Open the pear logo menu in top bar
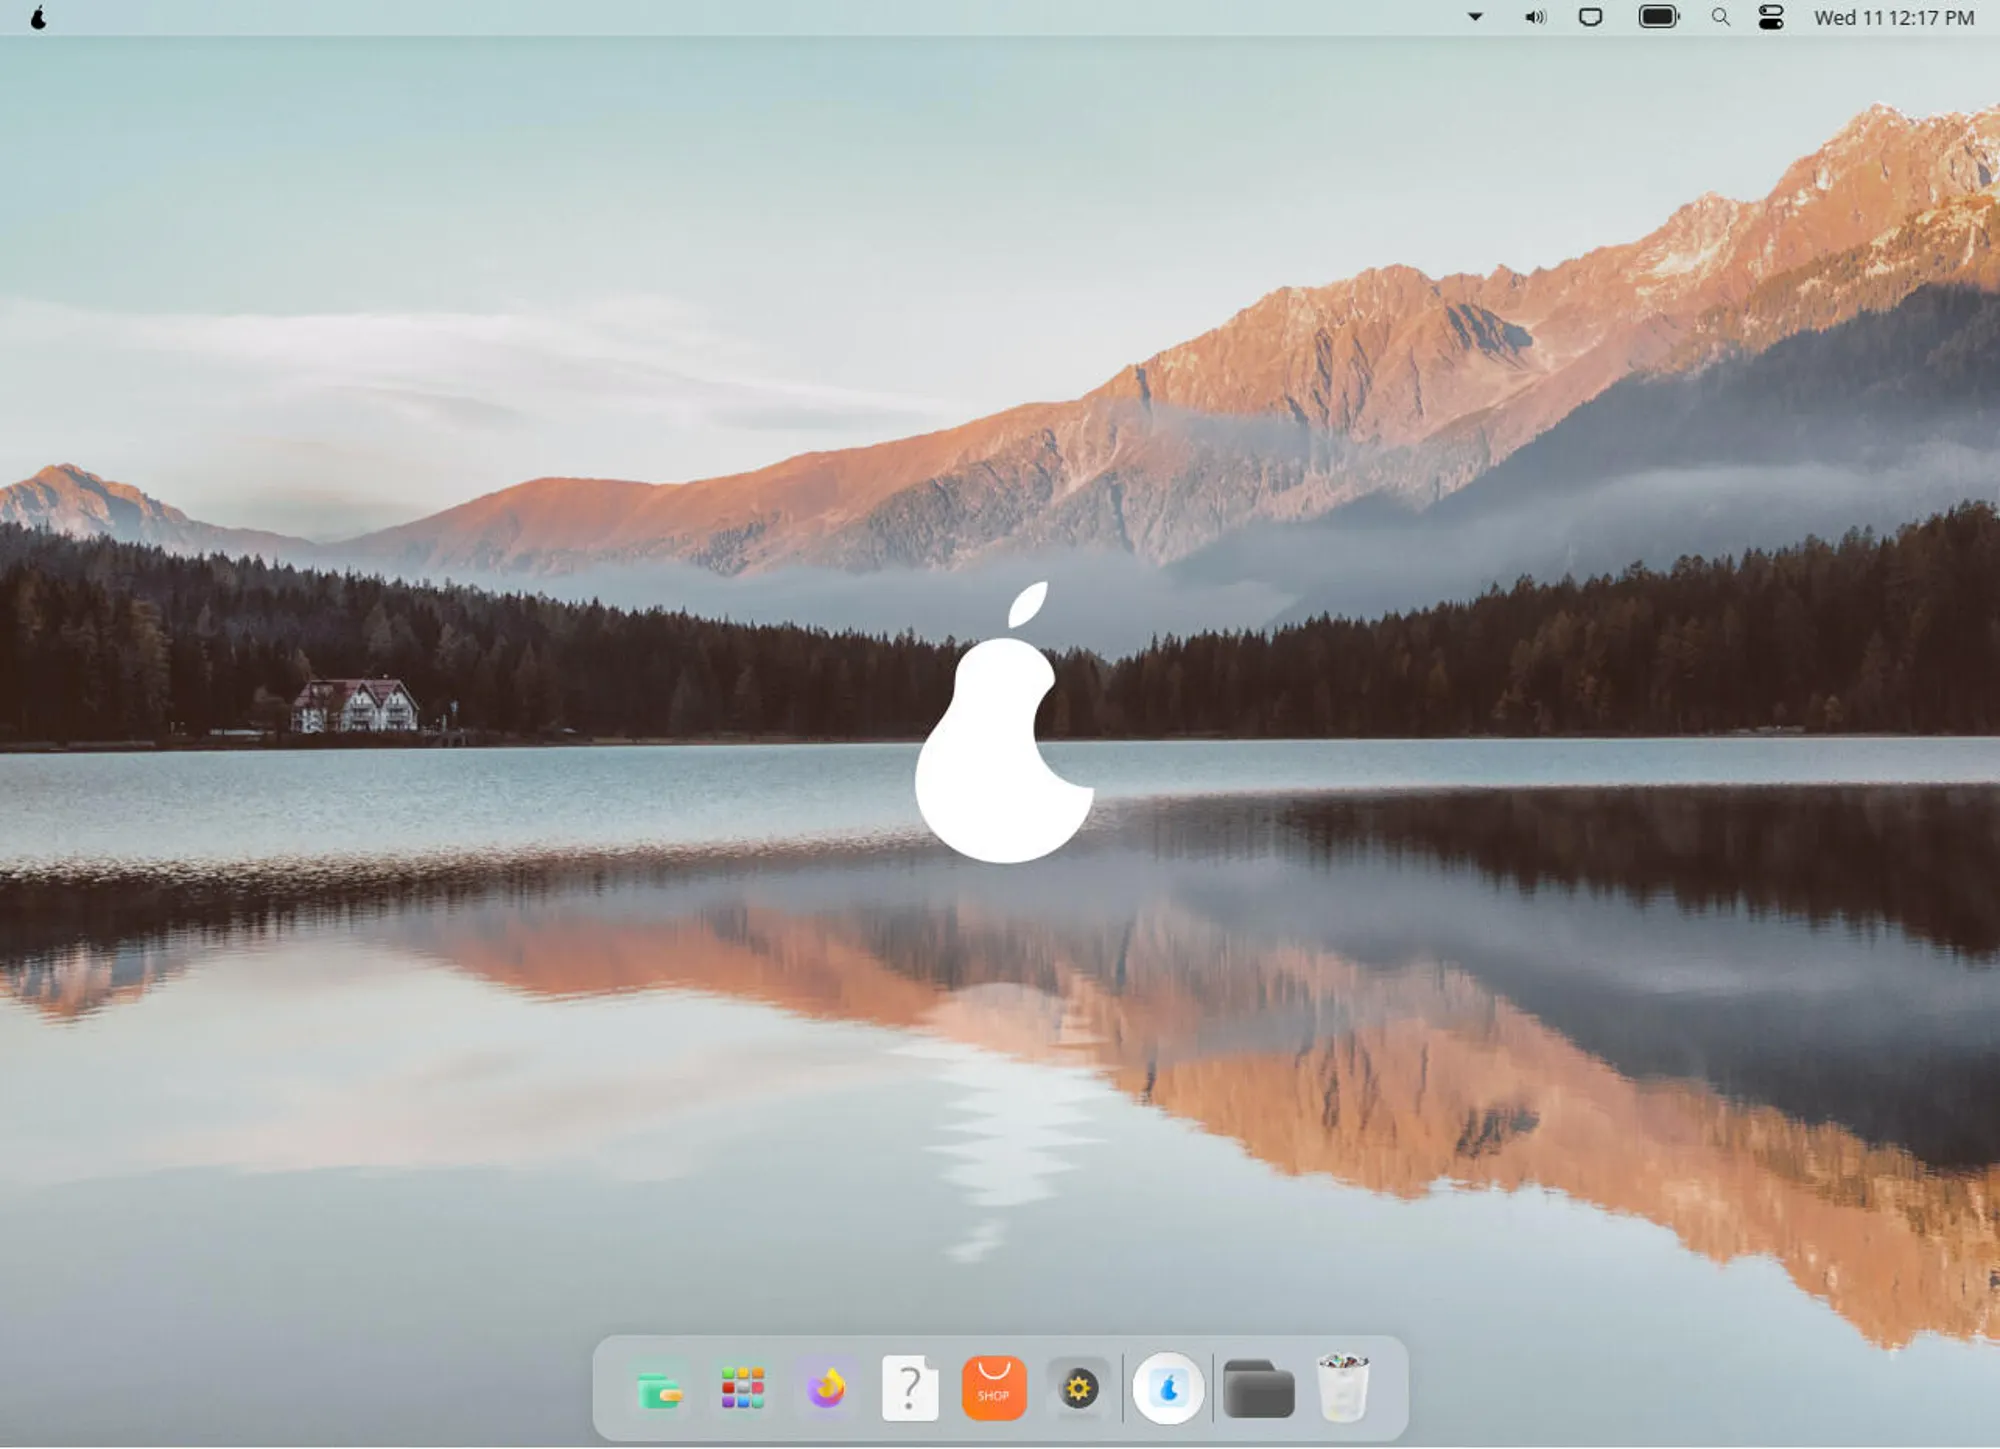Screen dimensions: 2000x1449 (x=38, y=18)
